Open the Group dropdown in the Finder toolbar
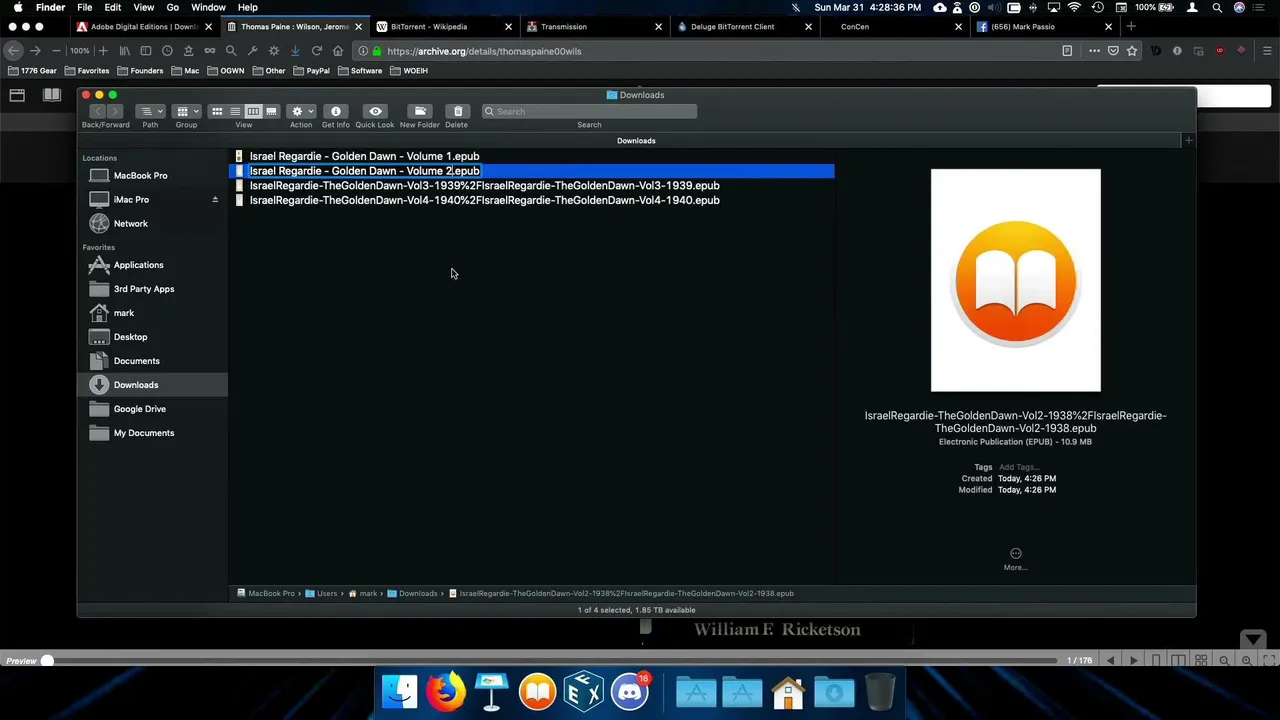The image size is (1280, 720). point(186,111)
